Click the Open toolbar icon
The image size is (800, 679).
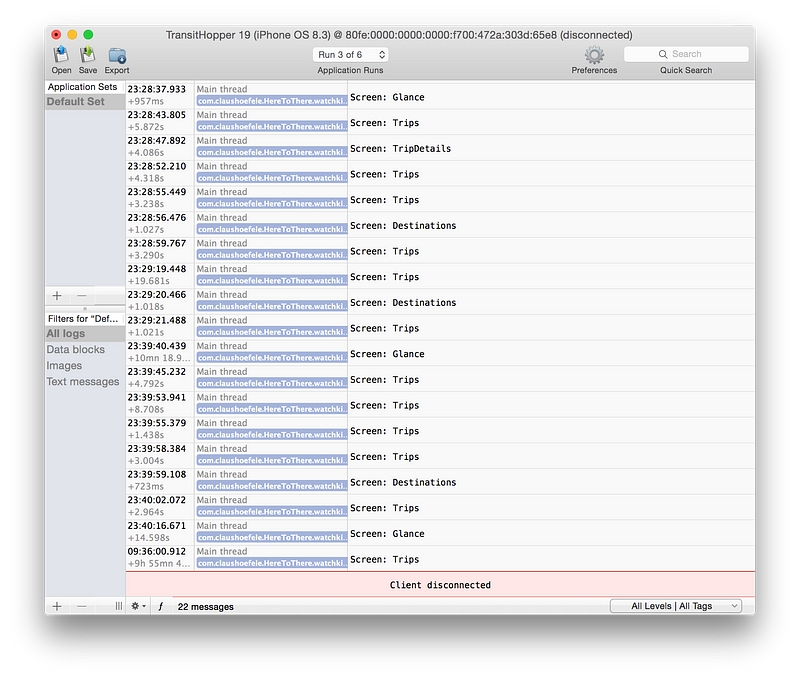pyautogui.click(x=61, y=55)
